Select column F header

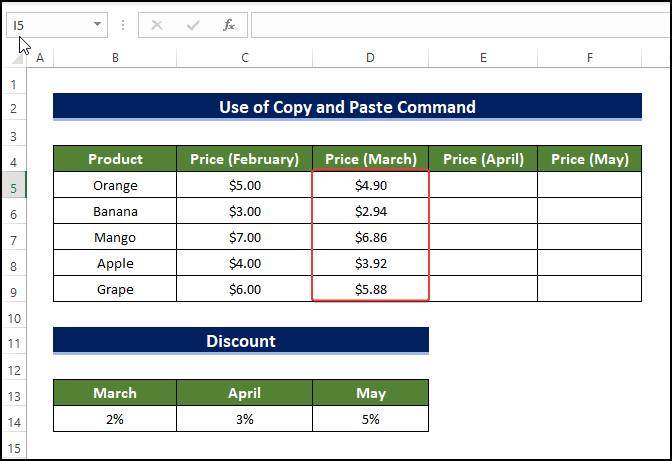[590, 58]
